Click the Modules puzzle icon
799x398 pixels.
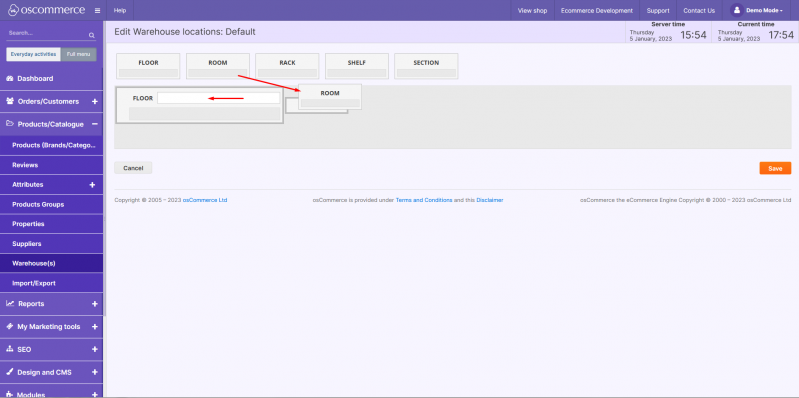click(x=10, y=394)
